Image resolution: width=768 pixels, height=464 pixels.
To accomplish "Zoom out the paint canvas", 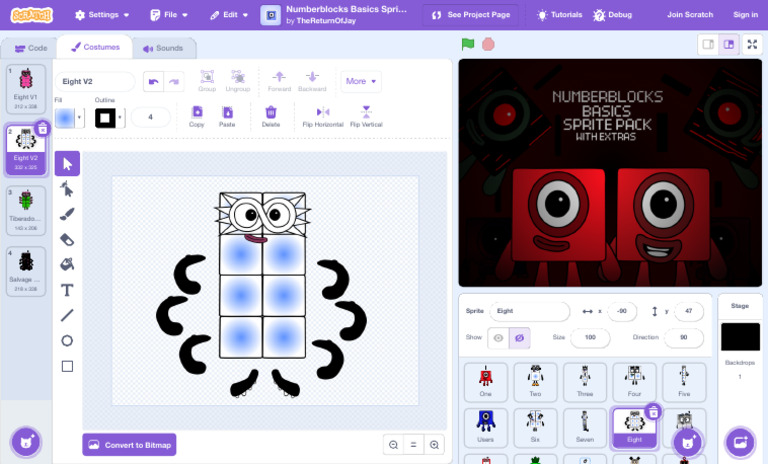I will [x=393, y=445].
